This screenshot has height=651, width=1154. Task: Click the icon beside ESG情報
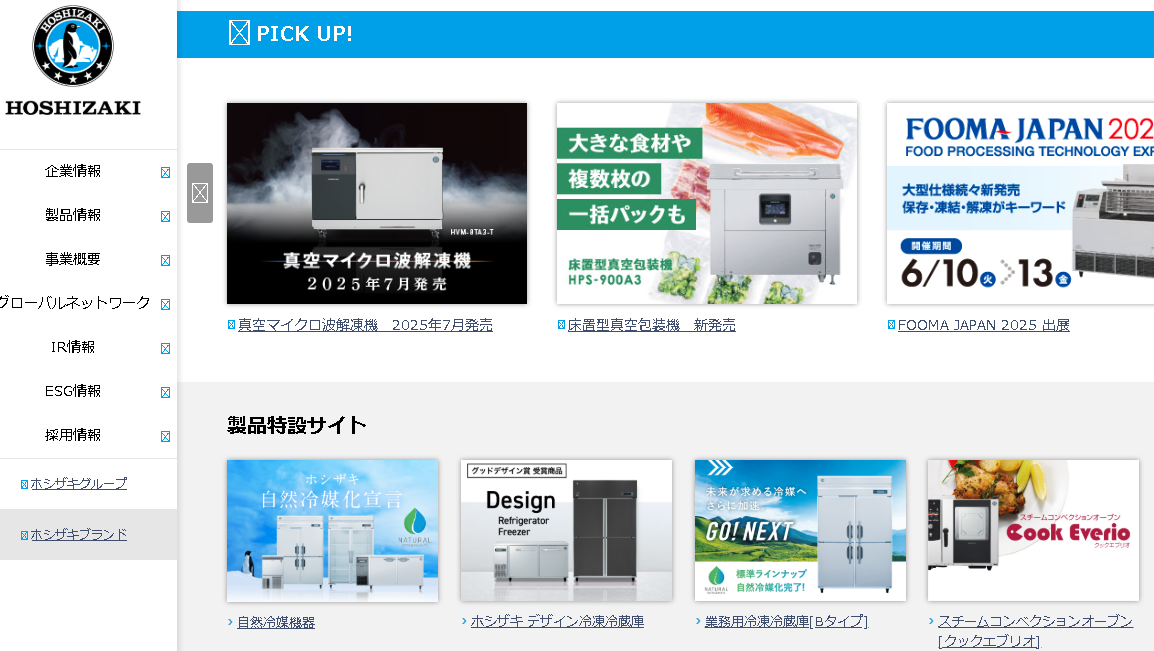[x=166, y=393]
